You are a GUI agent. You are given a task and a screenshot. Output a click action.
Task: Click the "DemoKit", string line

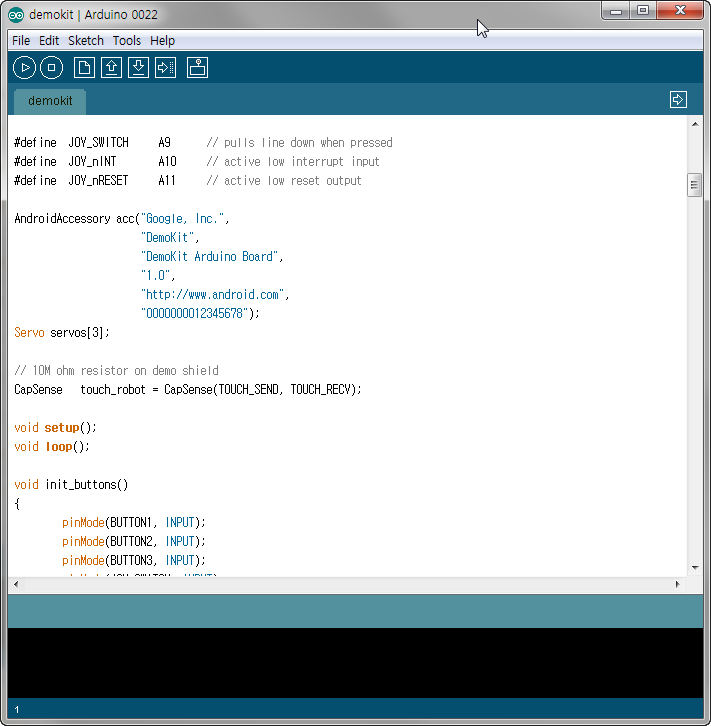[170, 238]
